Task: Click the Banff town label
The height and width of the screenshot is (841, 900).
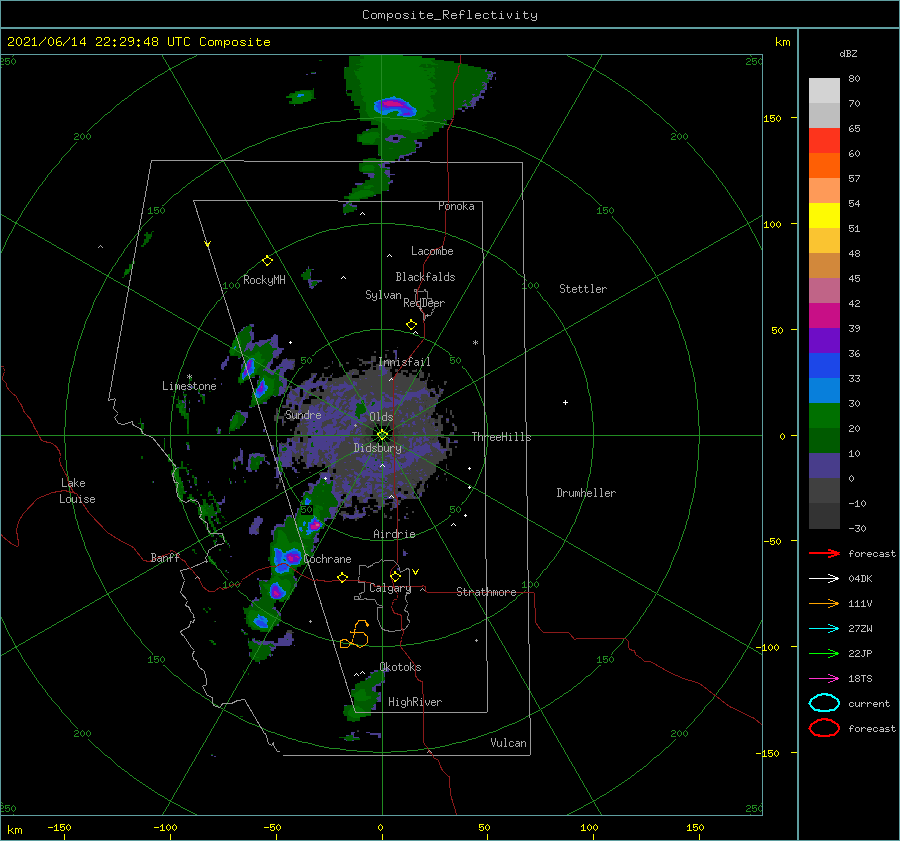Action: pos(165,557)
